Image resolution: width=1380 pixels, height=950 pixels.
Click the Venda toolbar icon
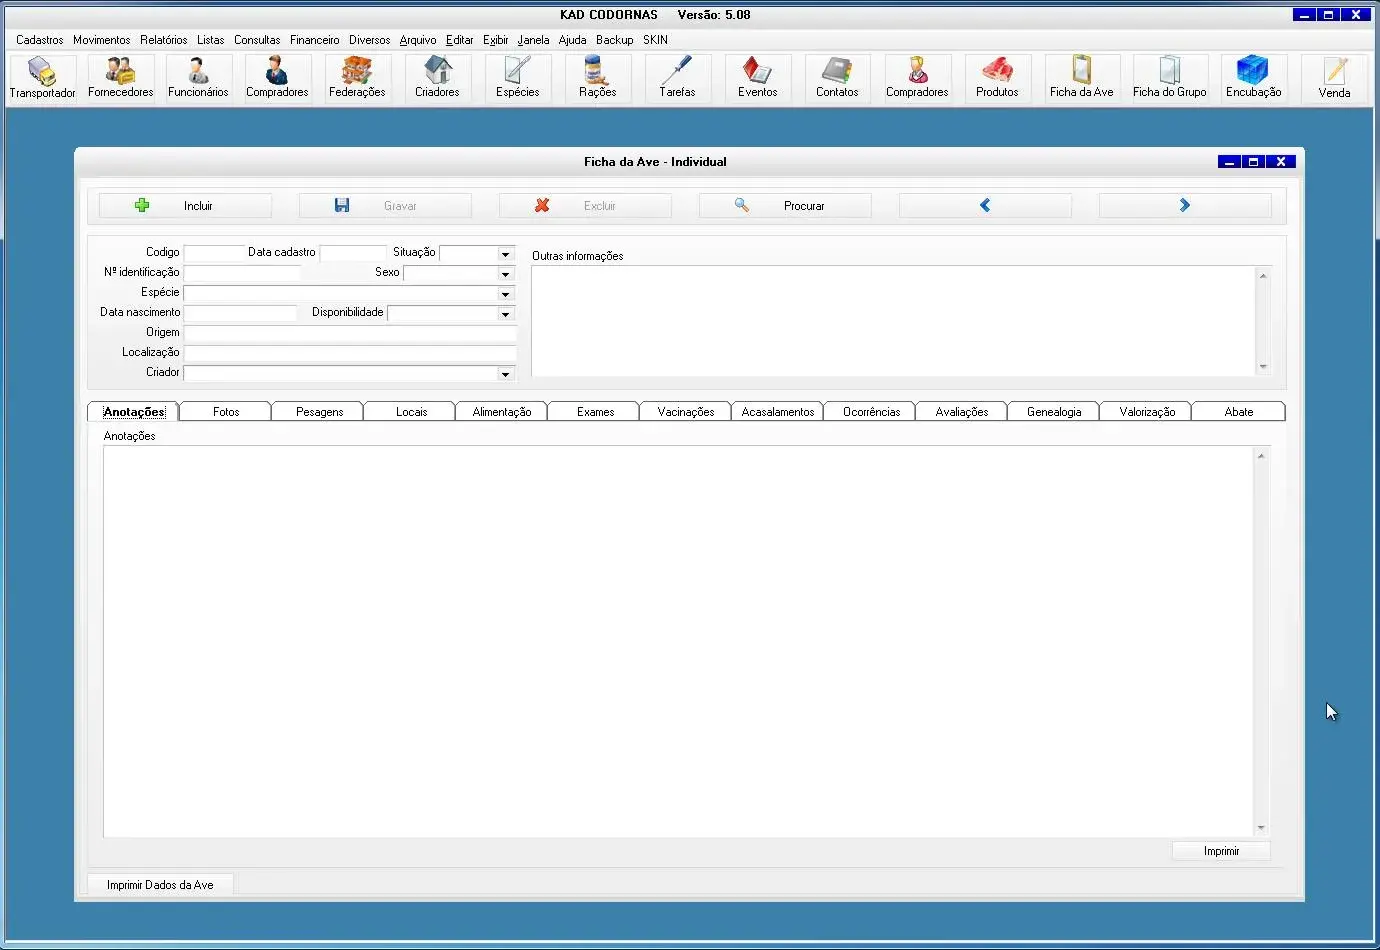coord(1334,78)
